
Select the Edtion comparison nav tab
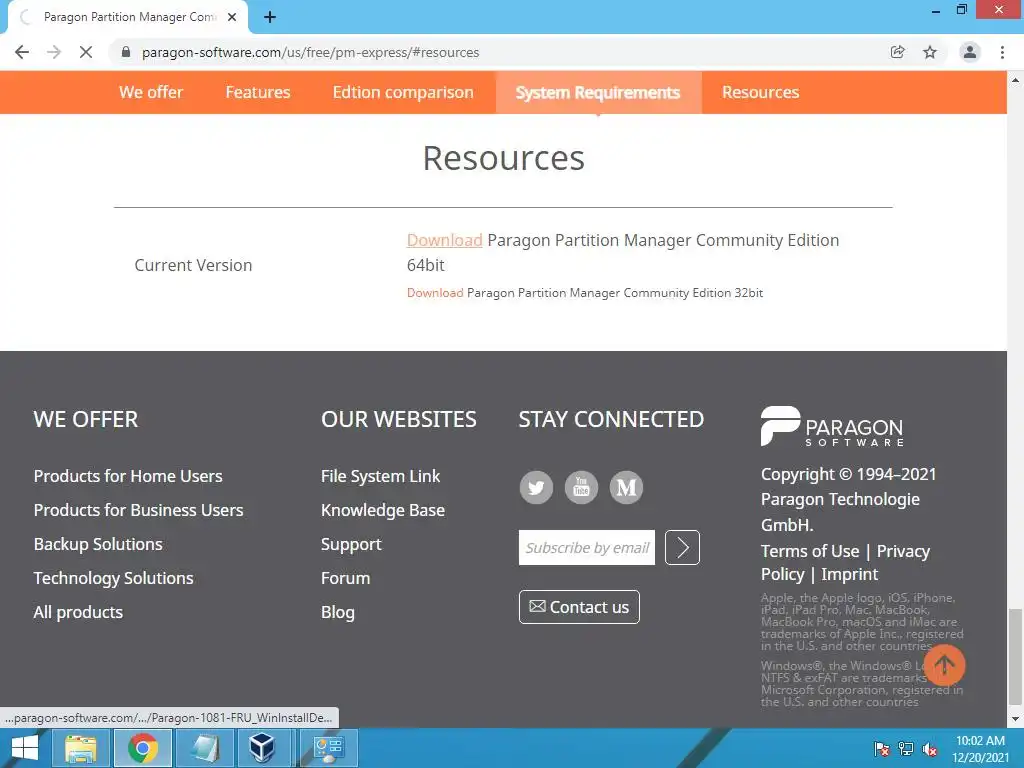403,92
